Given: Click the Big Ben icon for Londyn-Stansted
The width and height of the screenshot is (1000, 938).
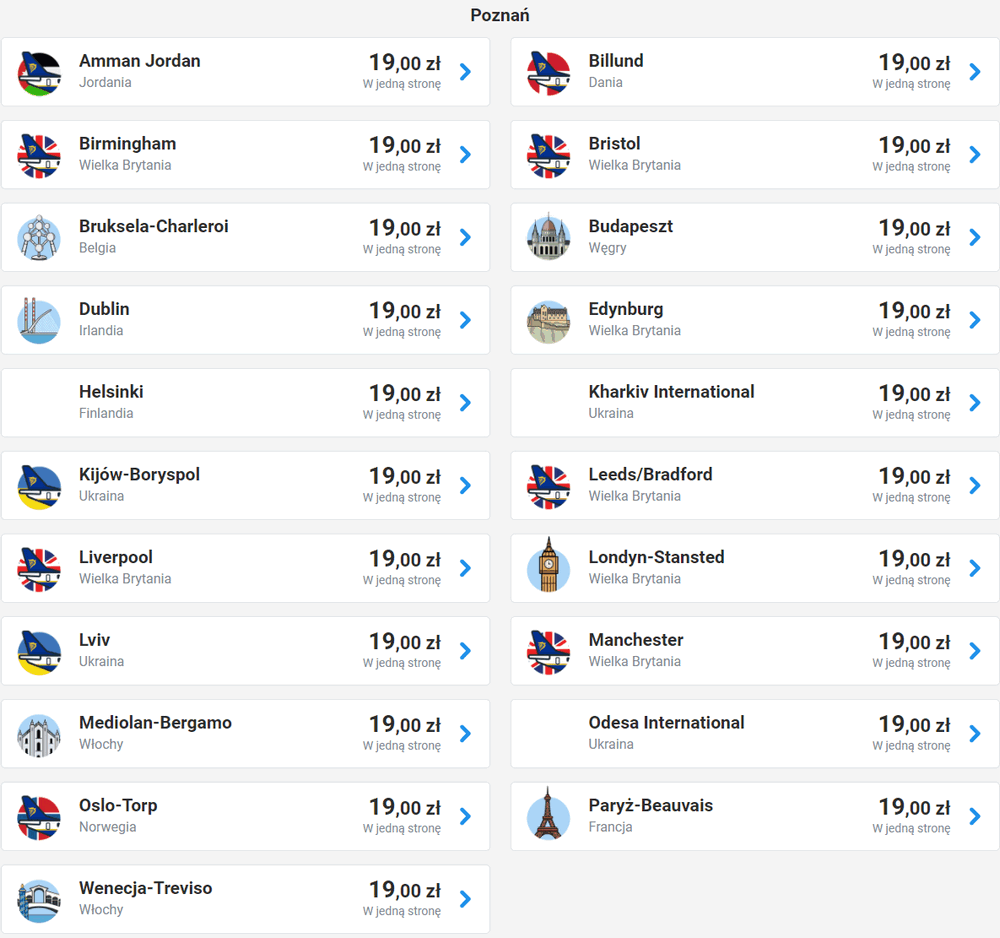Looking at the screenshot, I should (548, 566).
